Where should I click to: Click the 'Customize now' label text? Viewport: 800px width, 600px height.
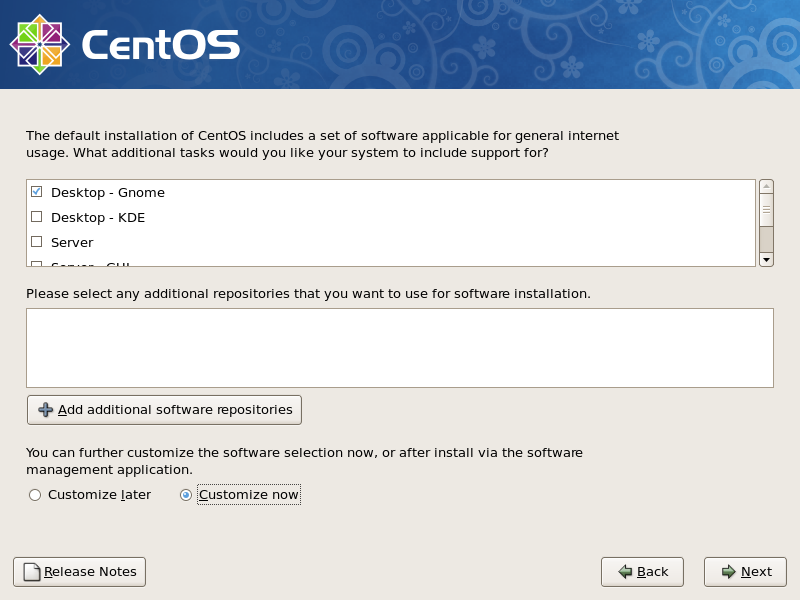pyautogui.click(x=248, y=495)
